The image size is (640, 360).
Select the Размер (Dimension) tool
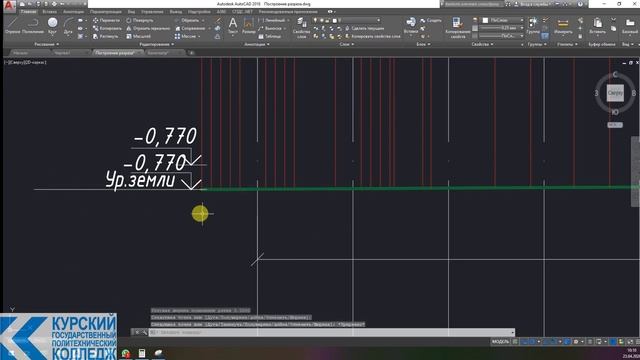click(x=249, y=25)
